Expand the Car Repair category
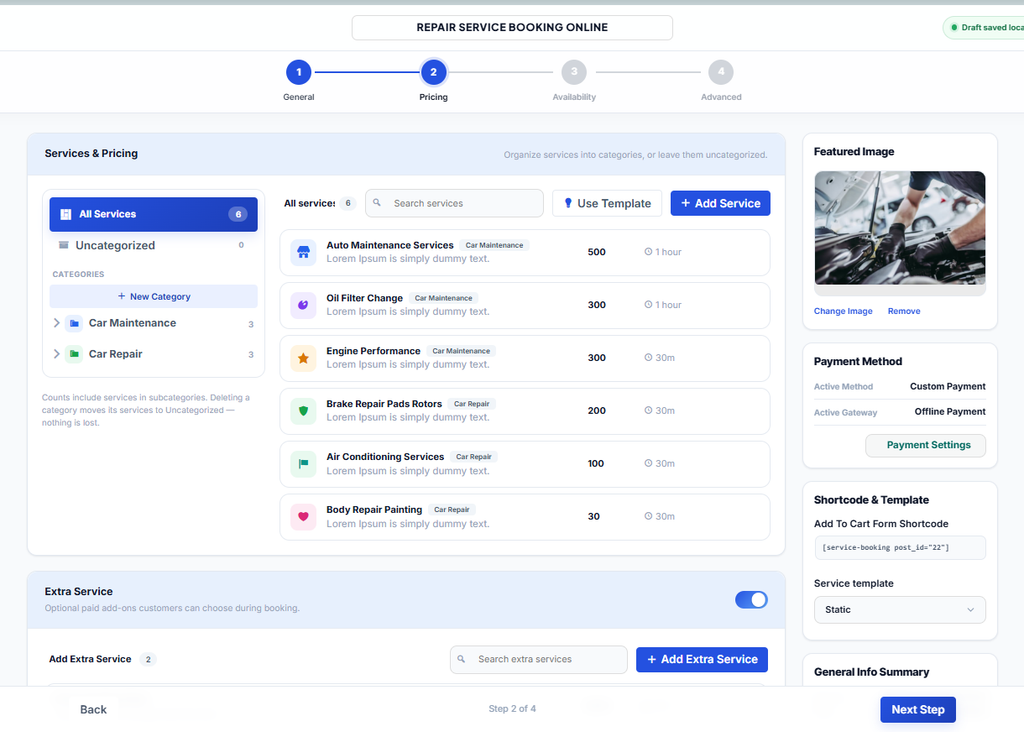The image size is (1024, 732). coord(56,354)
